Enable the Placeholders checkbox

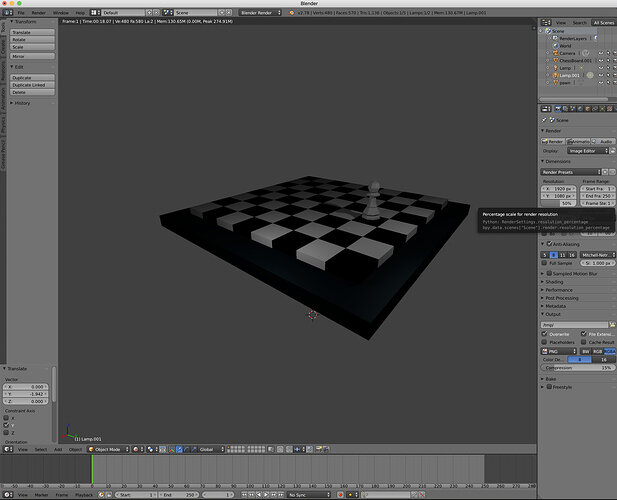tap(544, 342)
